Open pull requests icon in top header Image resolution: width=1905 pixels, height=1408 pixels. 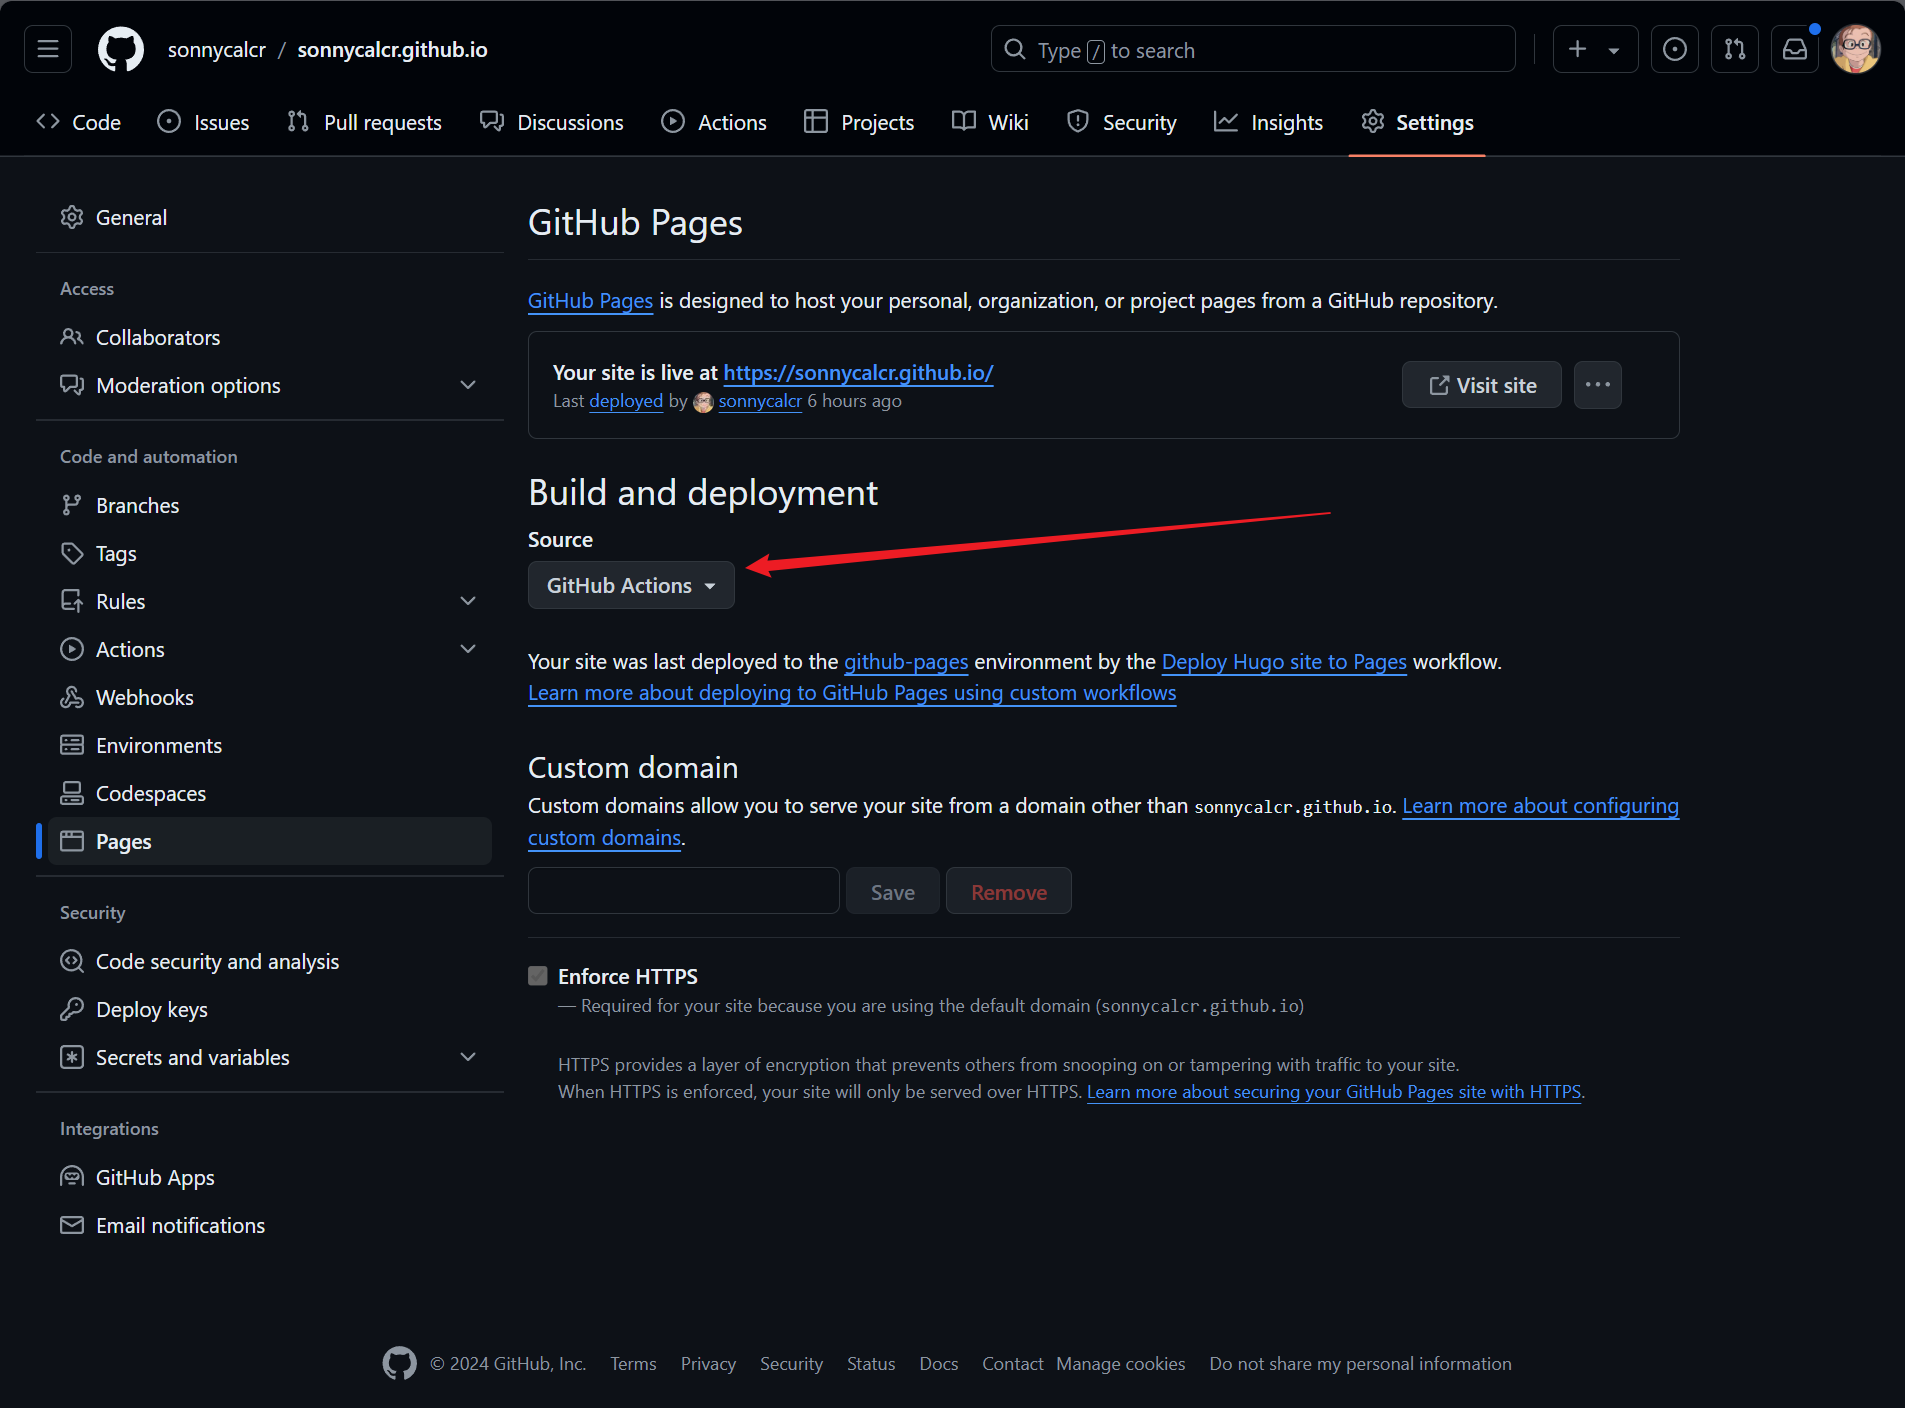click(1735, 49)
